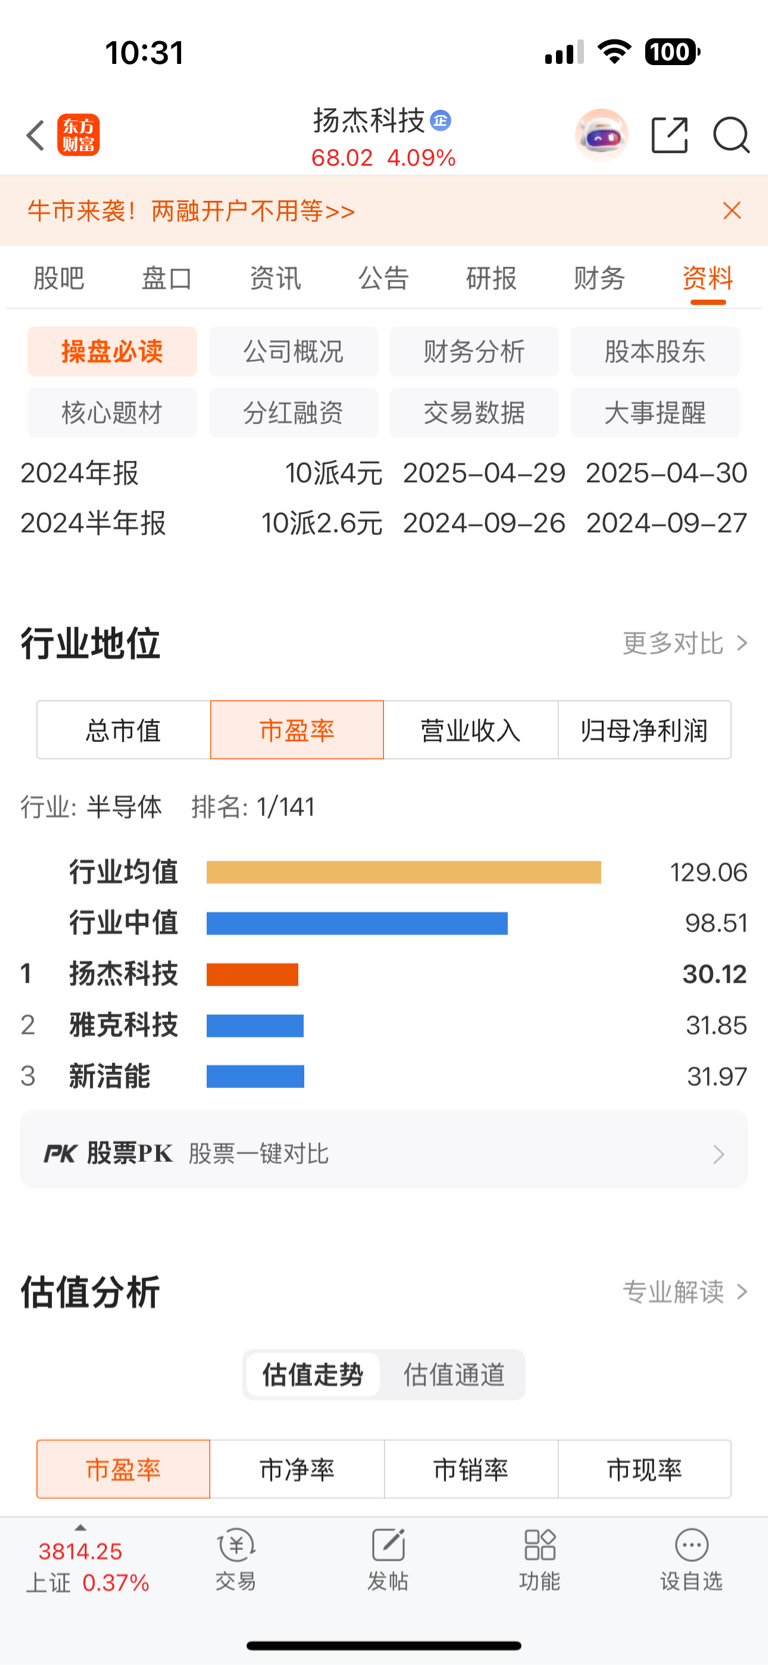Image resolution: width=768 pixels, height=1665 pixels.
Task: Switch to the 公告 tab
Action: 383,278
